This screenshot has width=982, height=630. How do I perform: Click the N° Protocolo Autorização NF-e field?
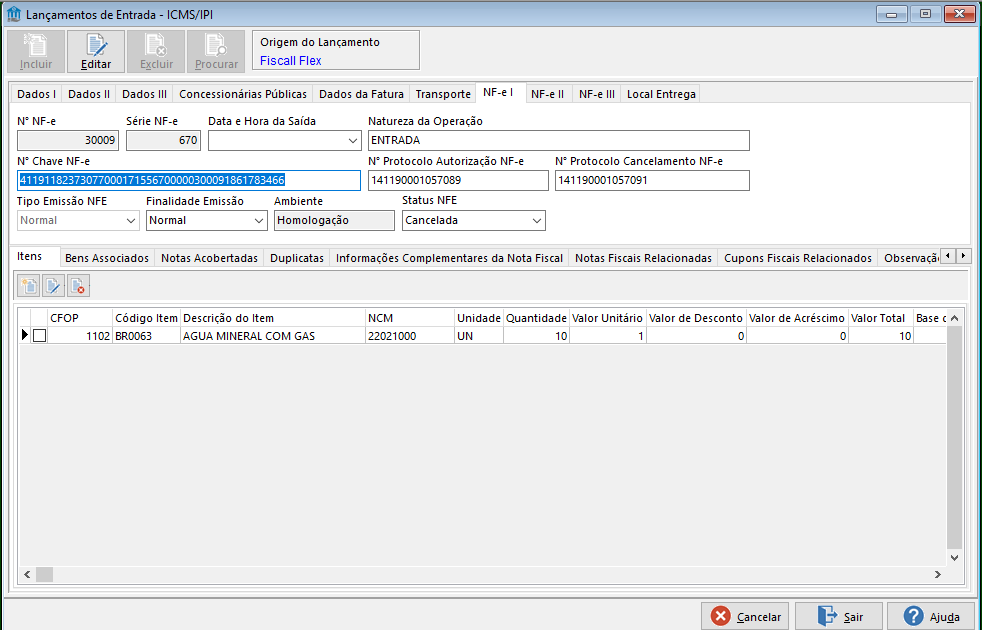(458, 180)
